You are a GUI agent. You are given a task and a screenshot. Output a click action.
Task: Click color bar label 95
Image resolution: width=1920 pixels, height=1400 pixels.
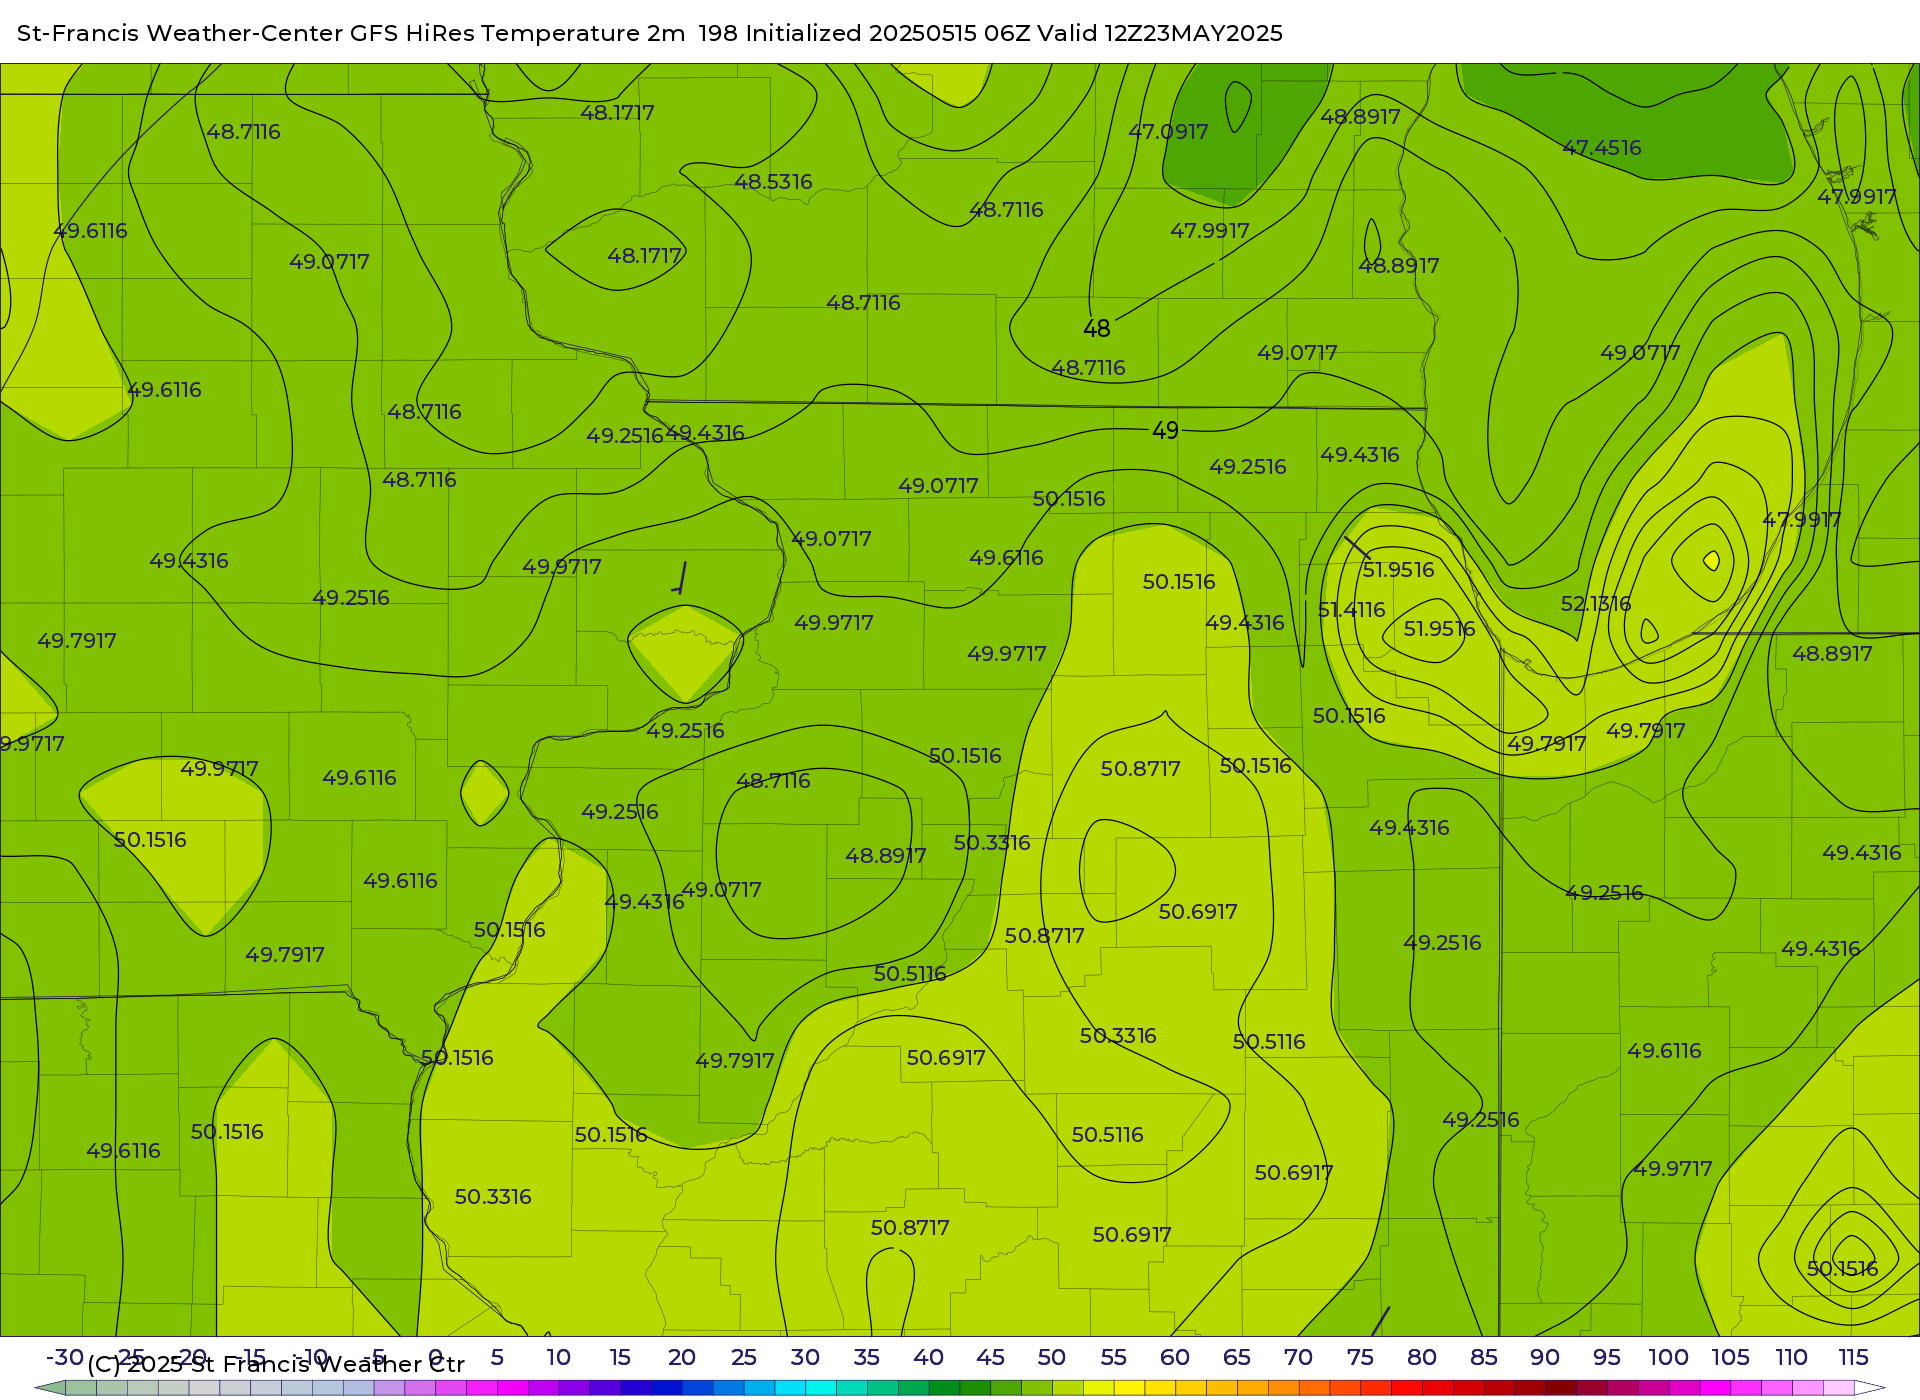tap(1607, 1358)
